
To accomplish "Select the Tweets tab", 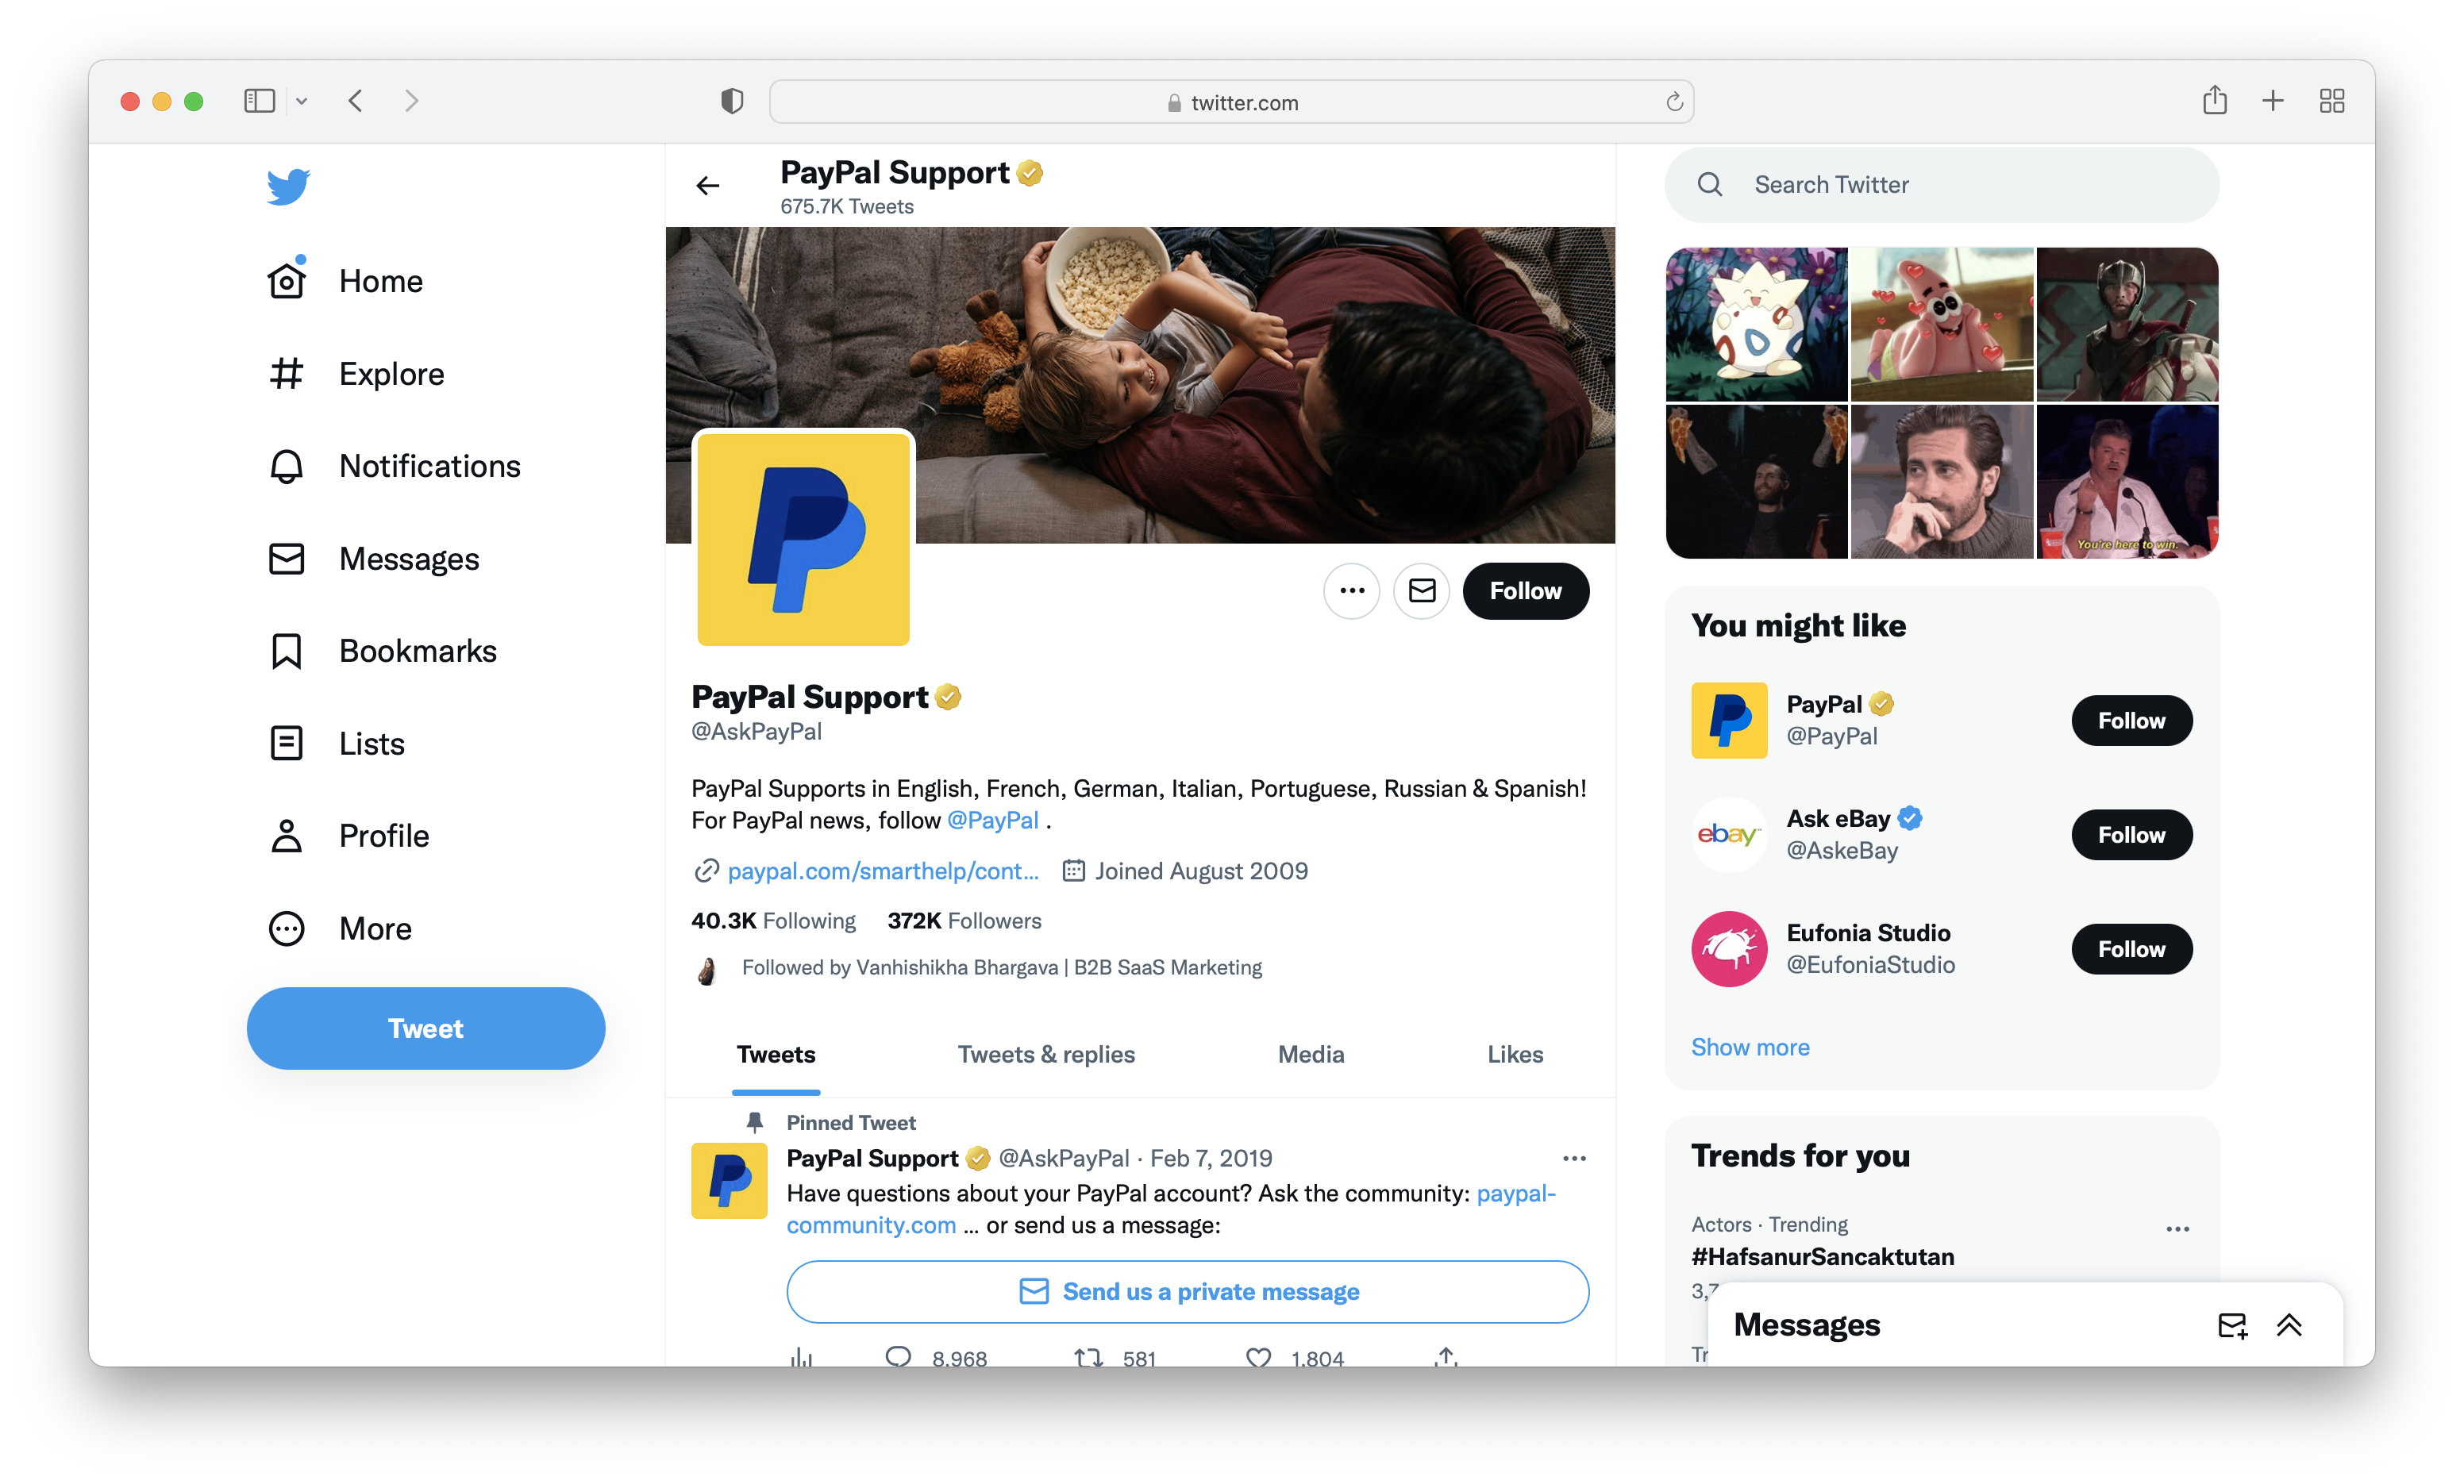I will tap(775, 1053).
